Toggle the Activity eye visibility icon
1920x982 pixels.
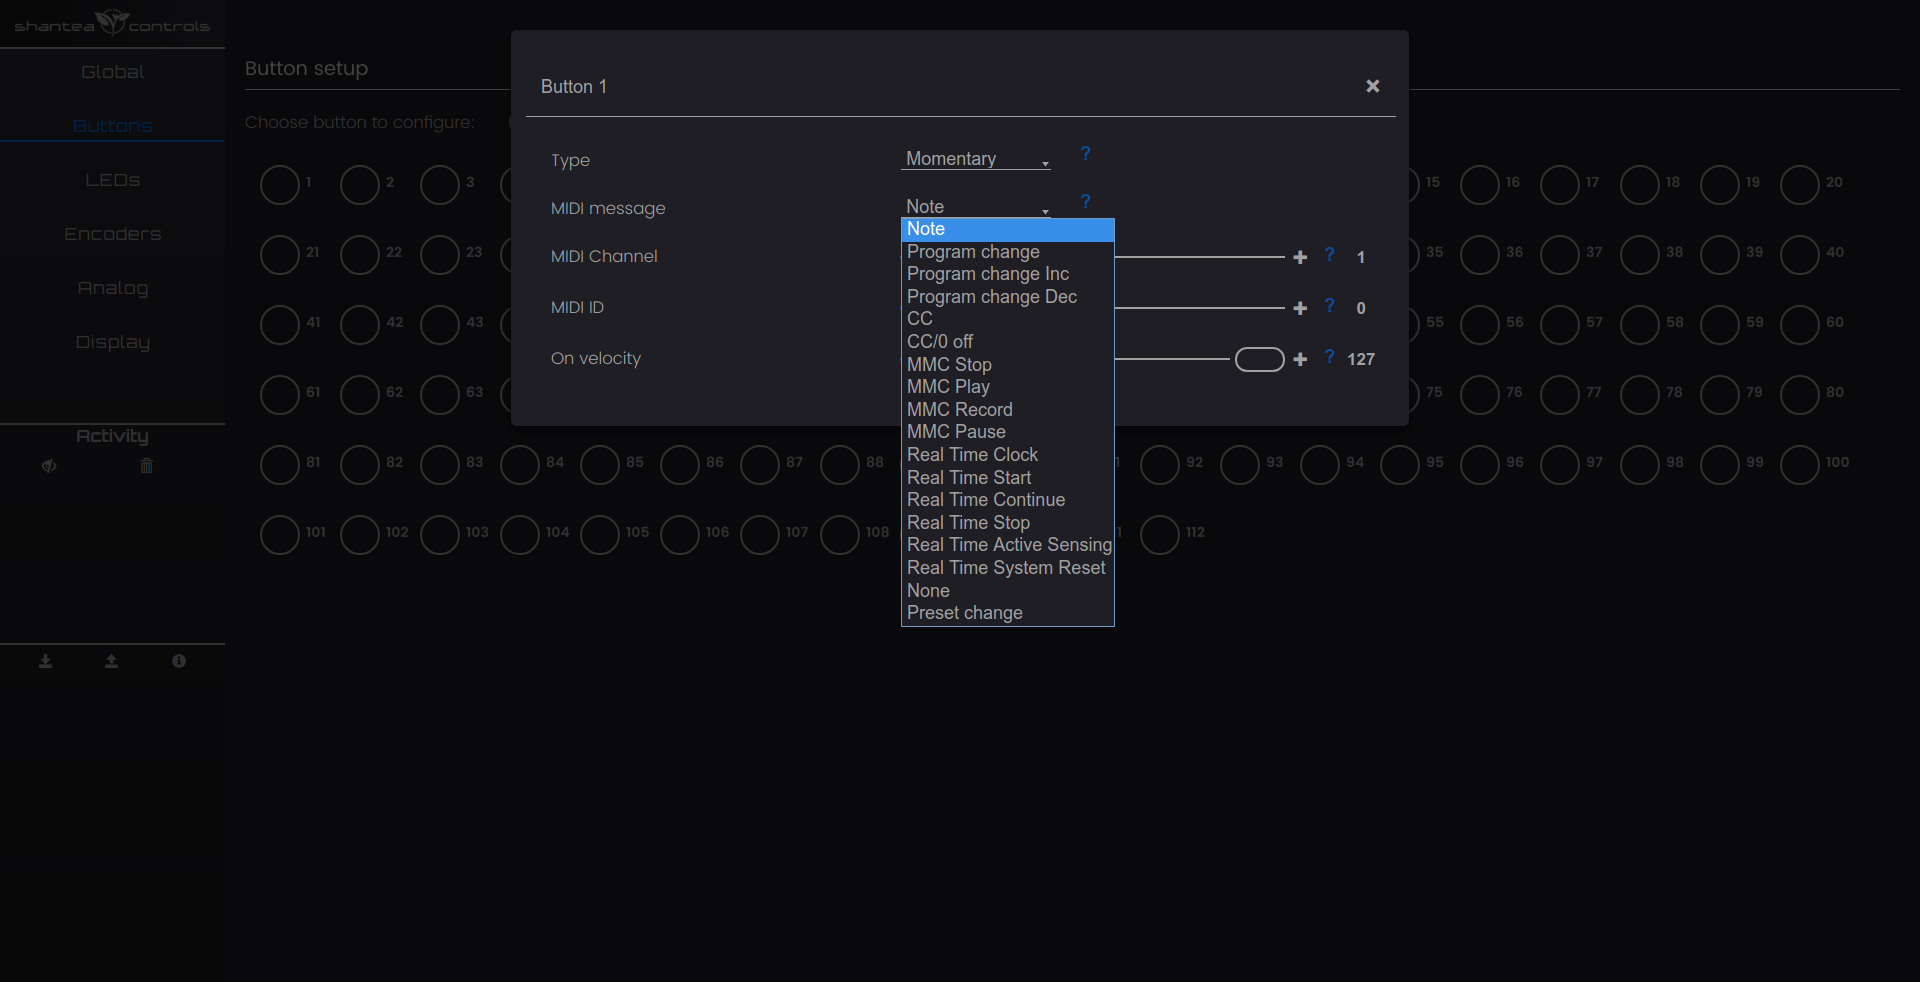(x=49, y=466)
